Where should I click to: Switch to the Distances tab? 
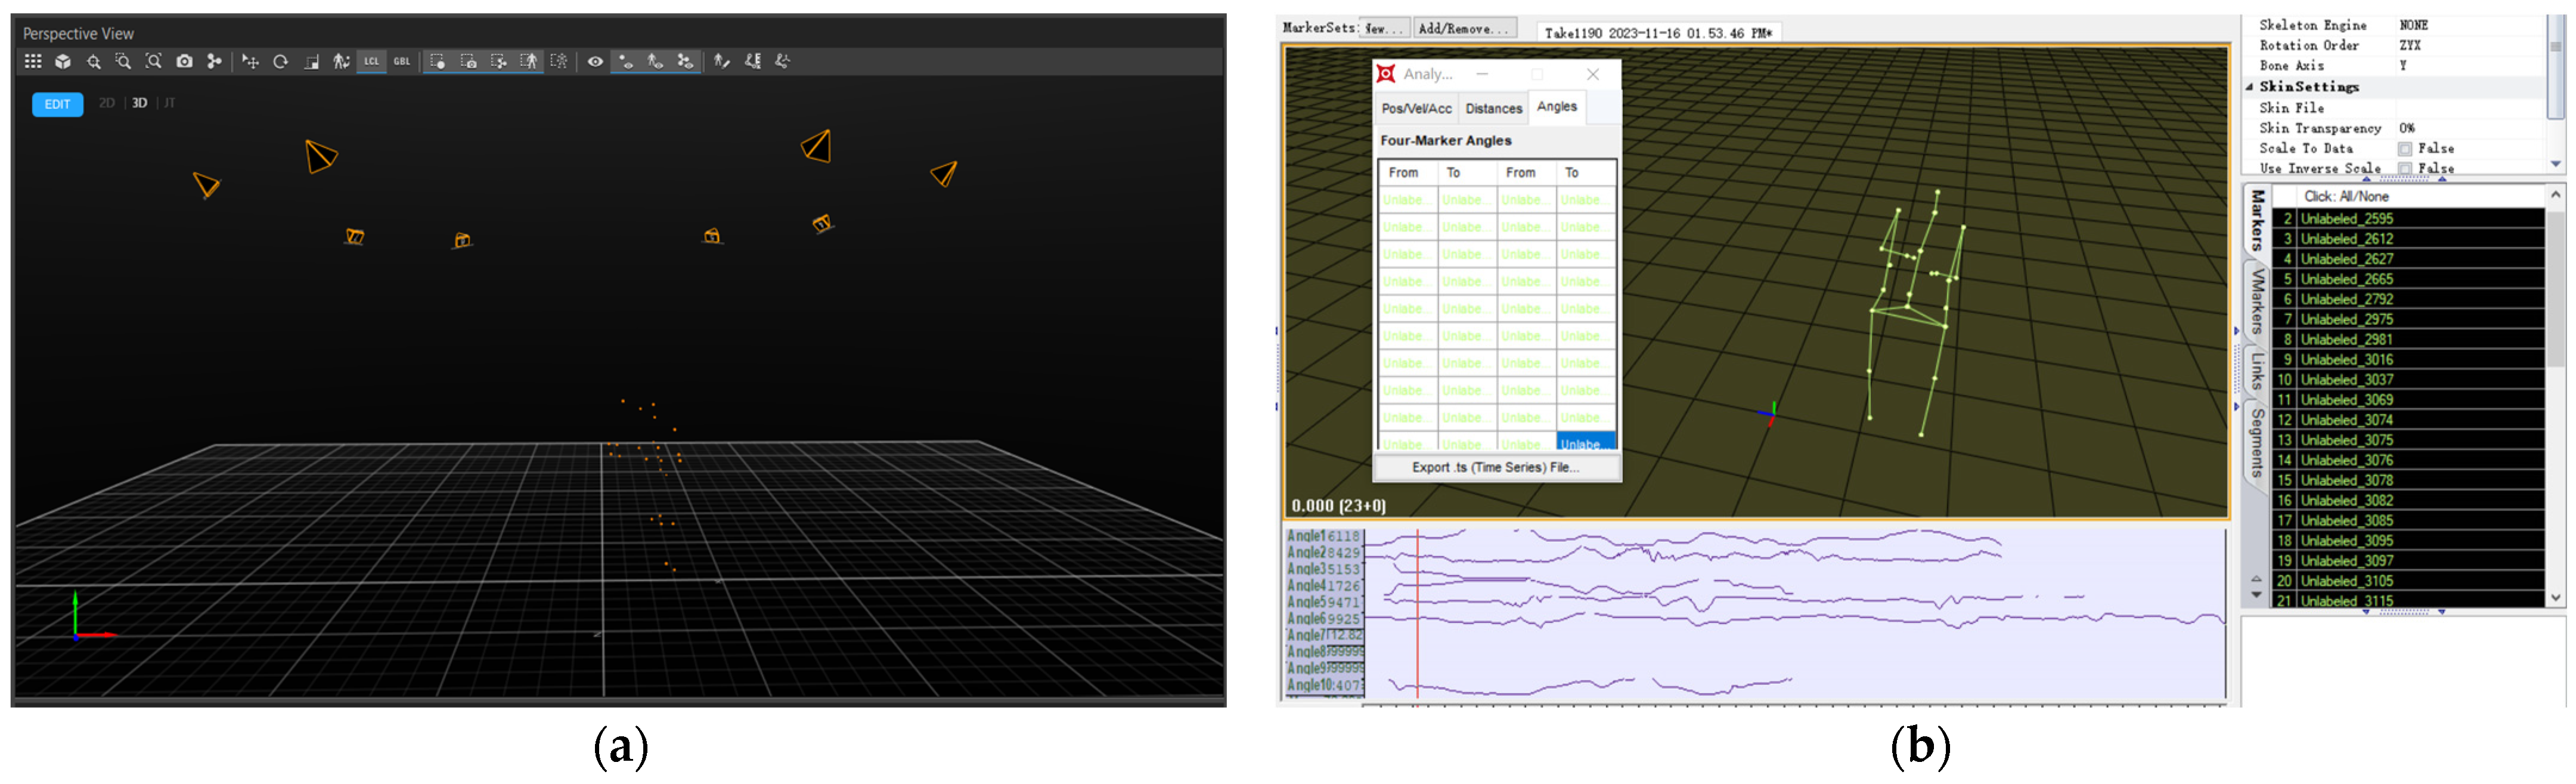click(x=1493, y=109)
